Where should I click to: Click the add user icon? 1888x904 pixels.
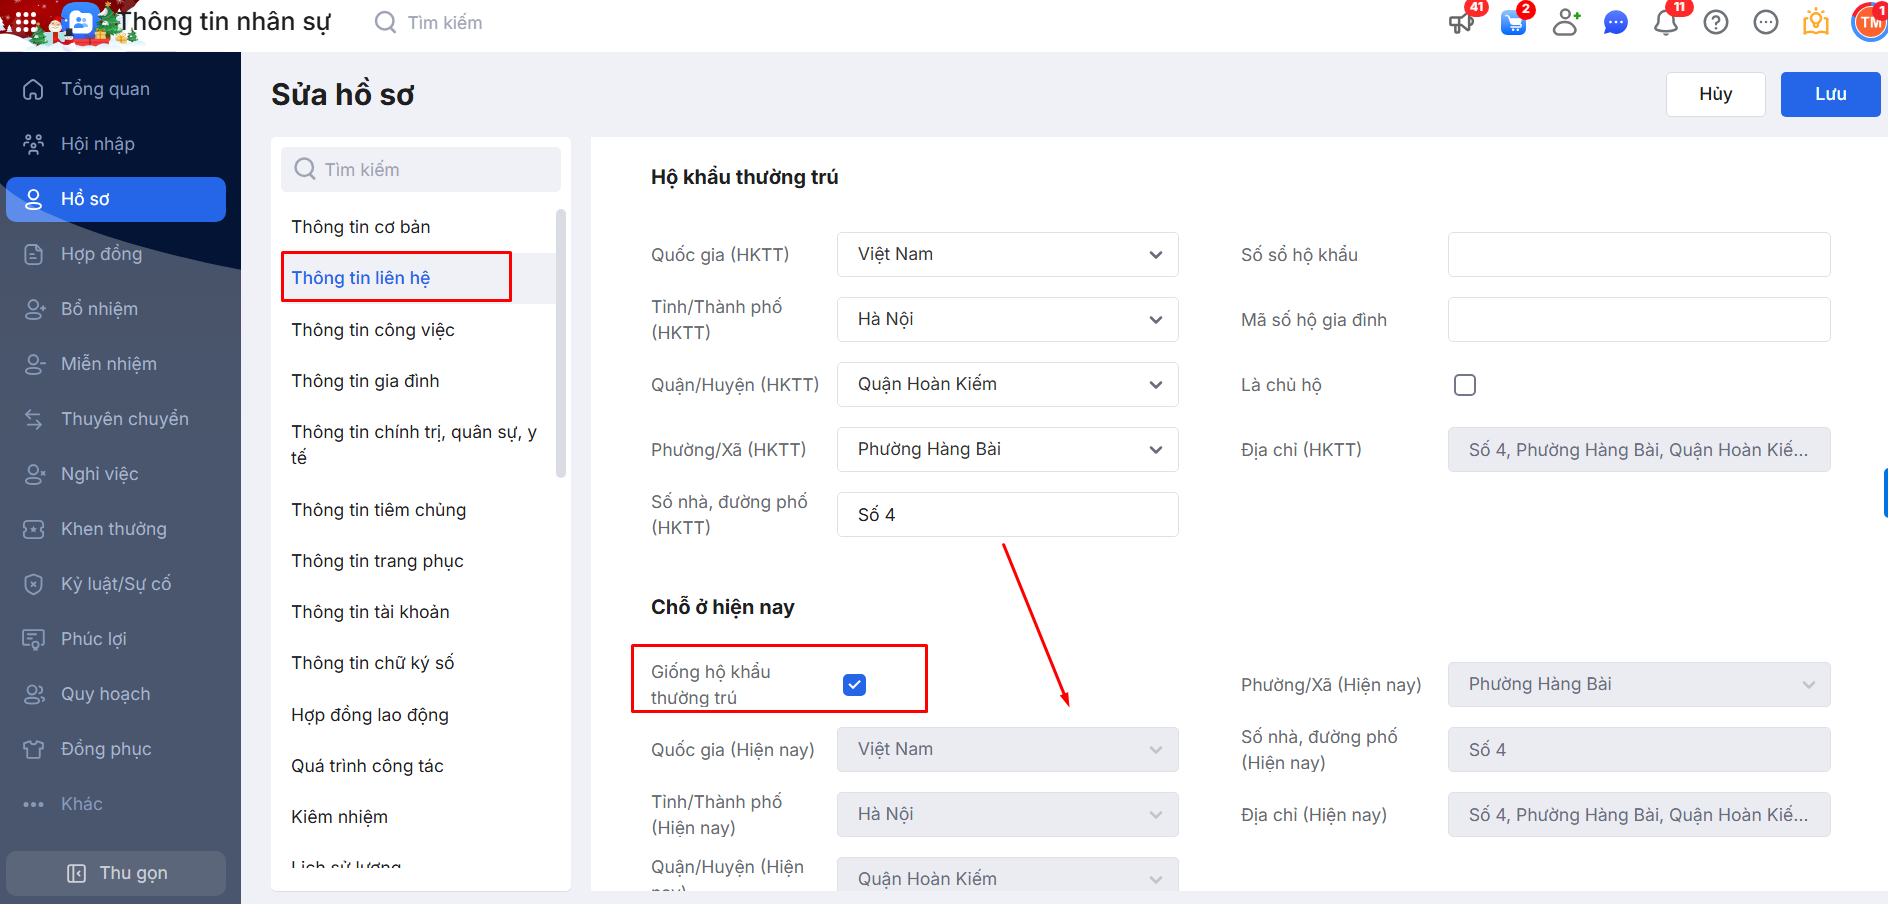1566,23
